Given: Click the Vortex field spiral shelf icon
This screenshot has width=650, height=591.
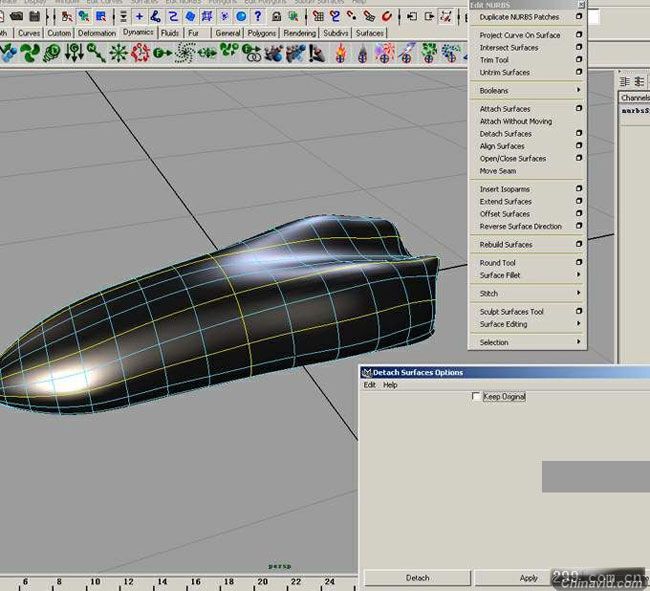Looking at the screenshot, I should point(184,53).
